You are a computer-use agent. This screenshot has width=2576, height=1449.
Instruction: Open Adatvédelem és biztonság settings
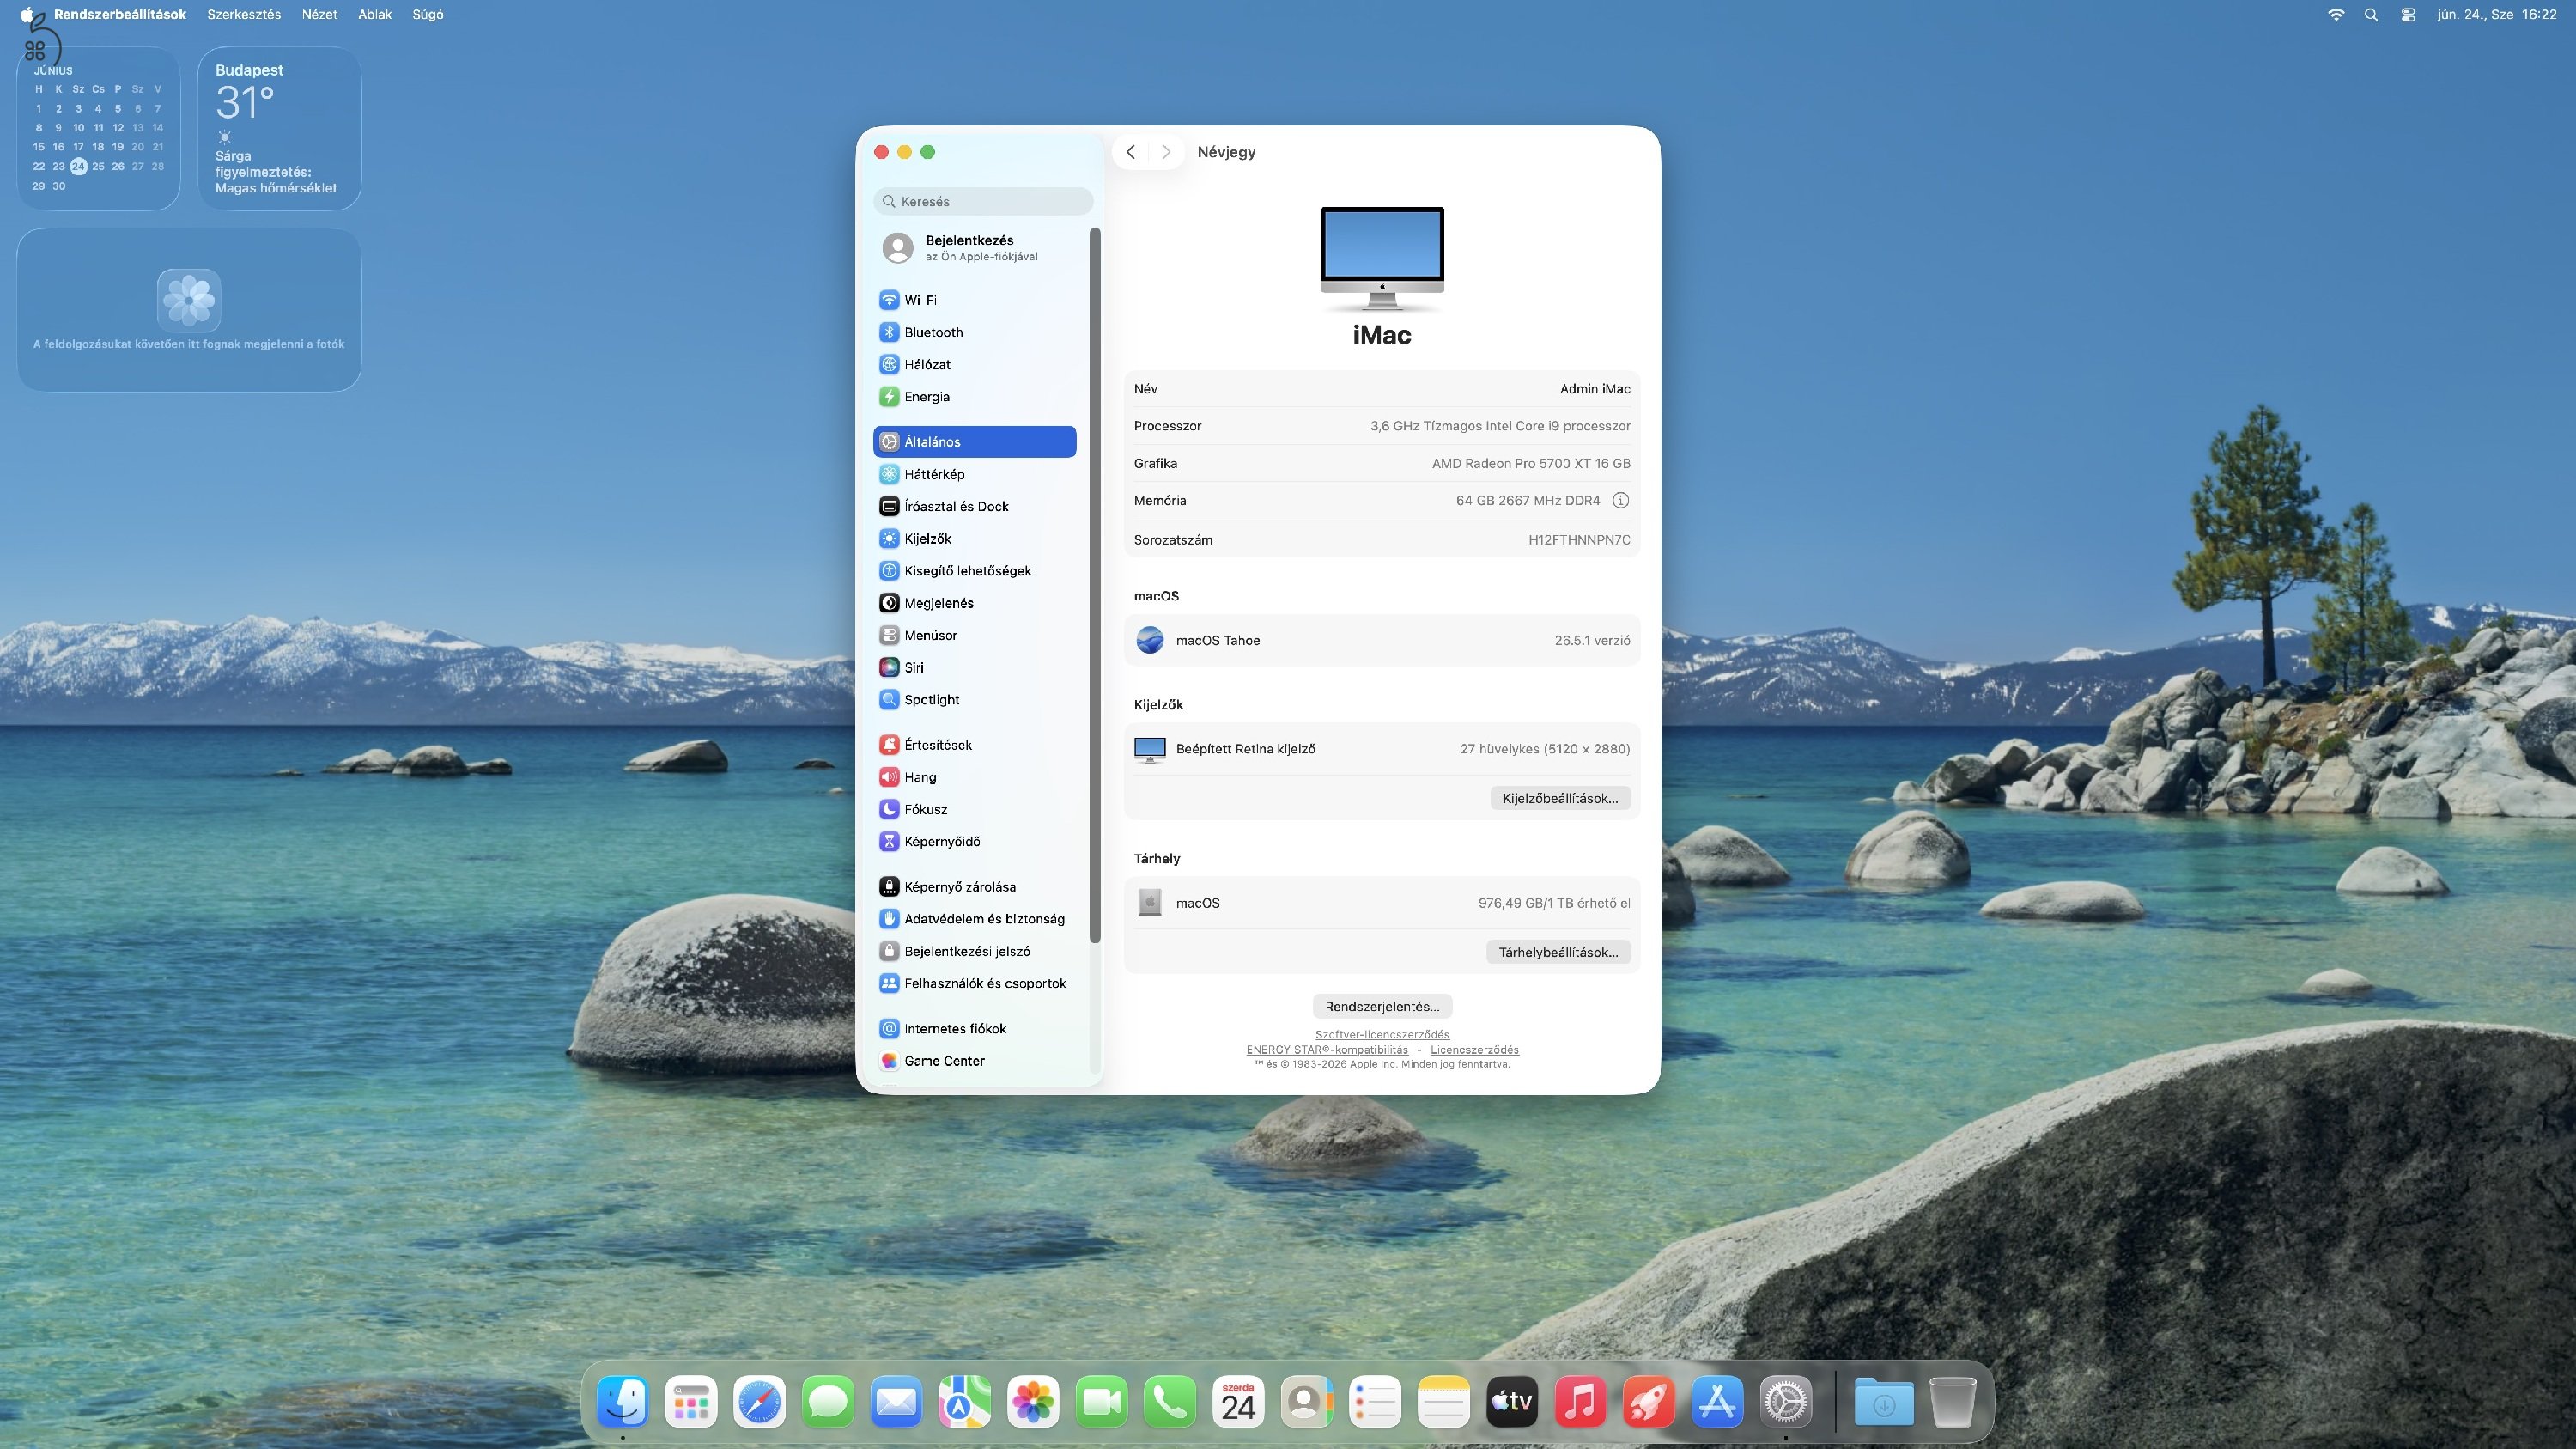[974, 918]
